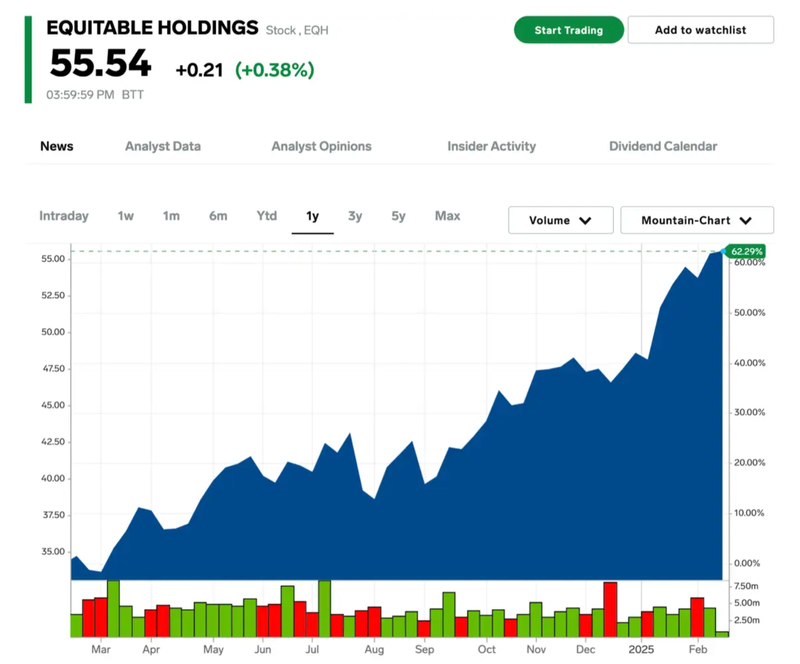
Task: Switch chart range to 3y
Action: 355,216
